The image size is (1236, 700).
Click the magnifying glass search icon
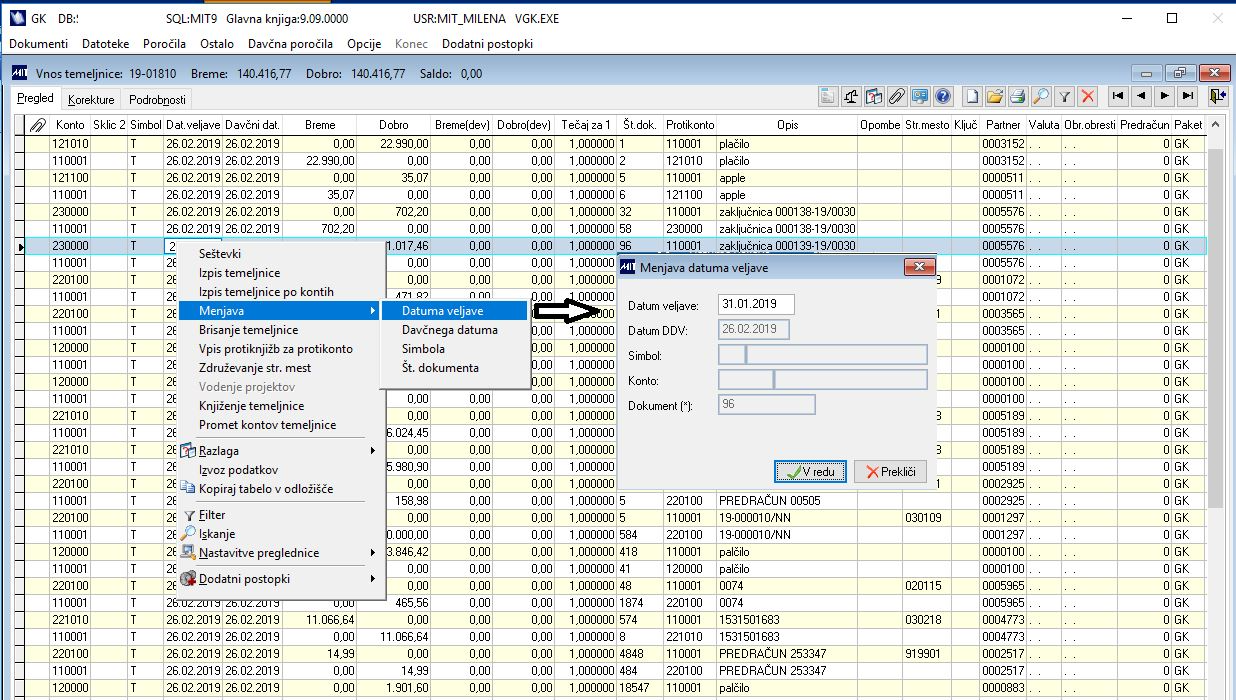coord(1041,97)
